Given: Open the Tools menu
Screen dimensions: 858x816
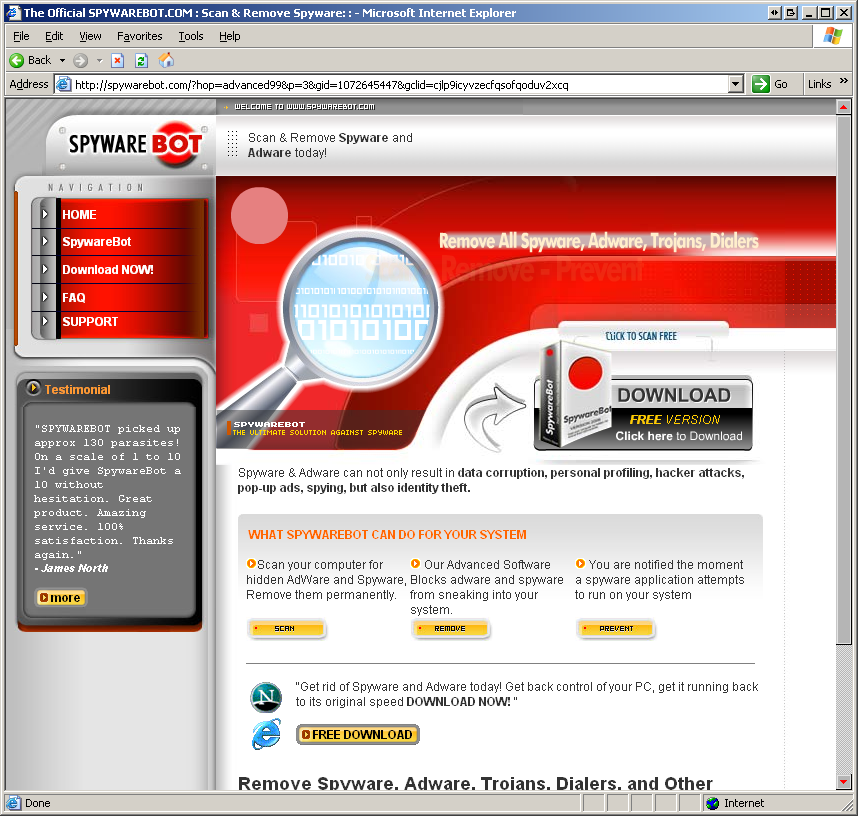Looking at the screenshot, I should pyautogui.click(x=191, y=36).
